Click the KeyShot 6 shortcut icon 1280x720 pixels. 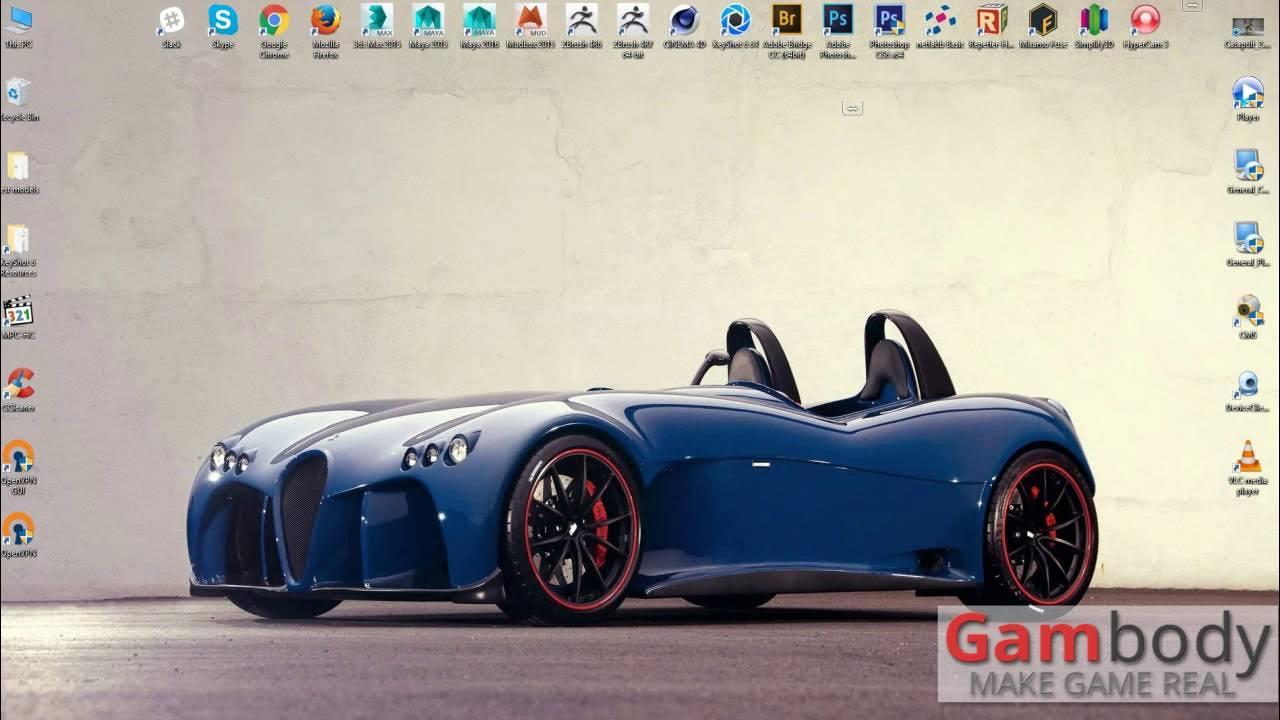point(735,21)
